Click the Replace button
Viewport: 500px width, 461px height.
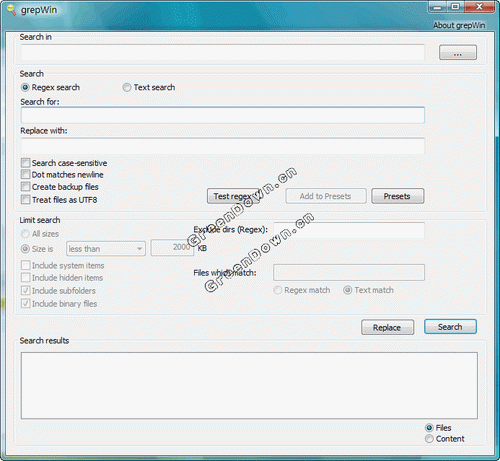tap(387, 327)
